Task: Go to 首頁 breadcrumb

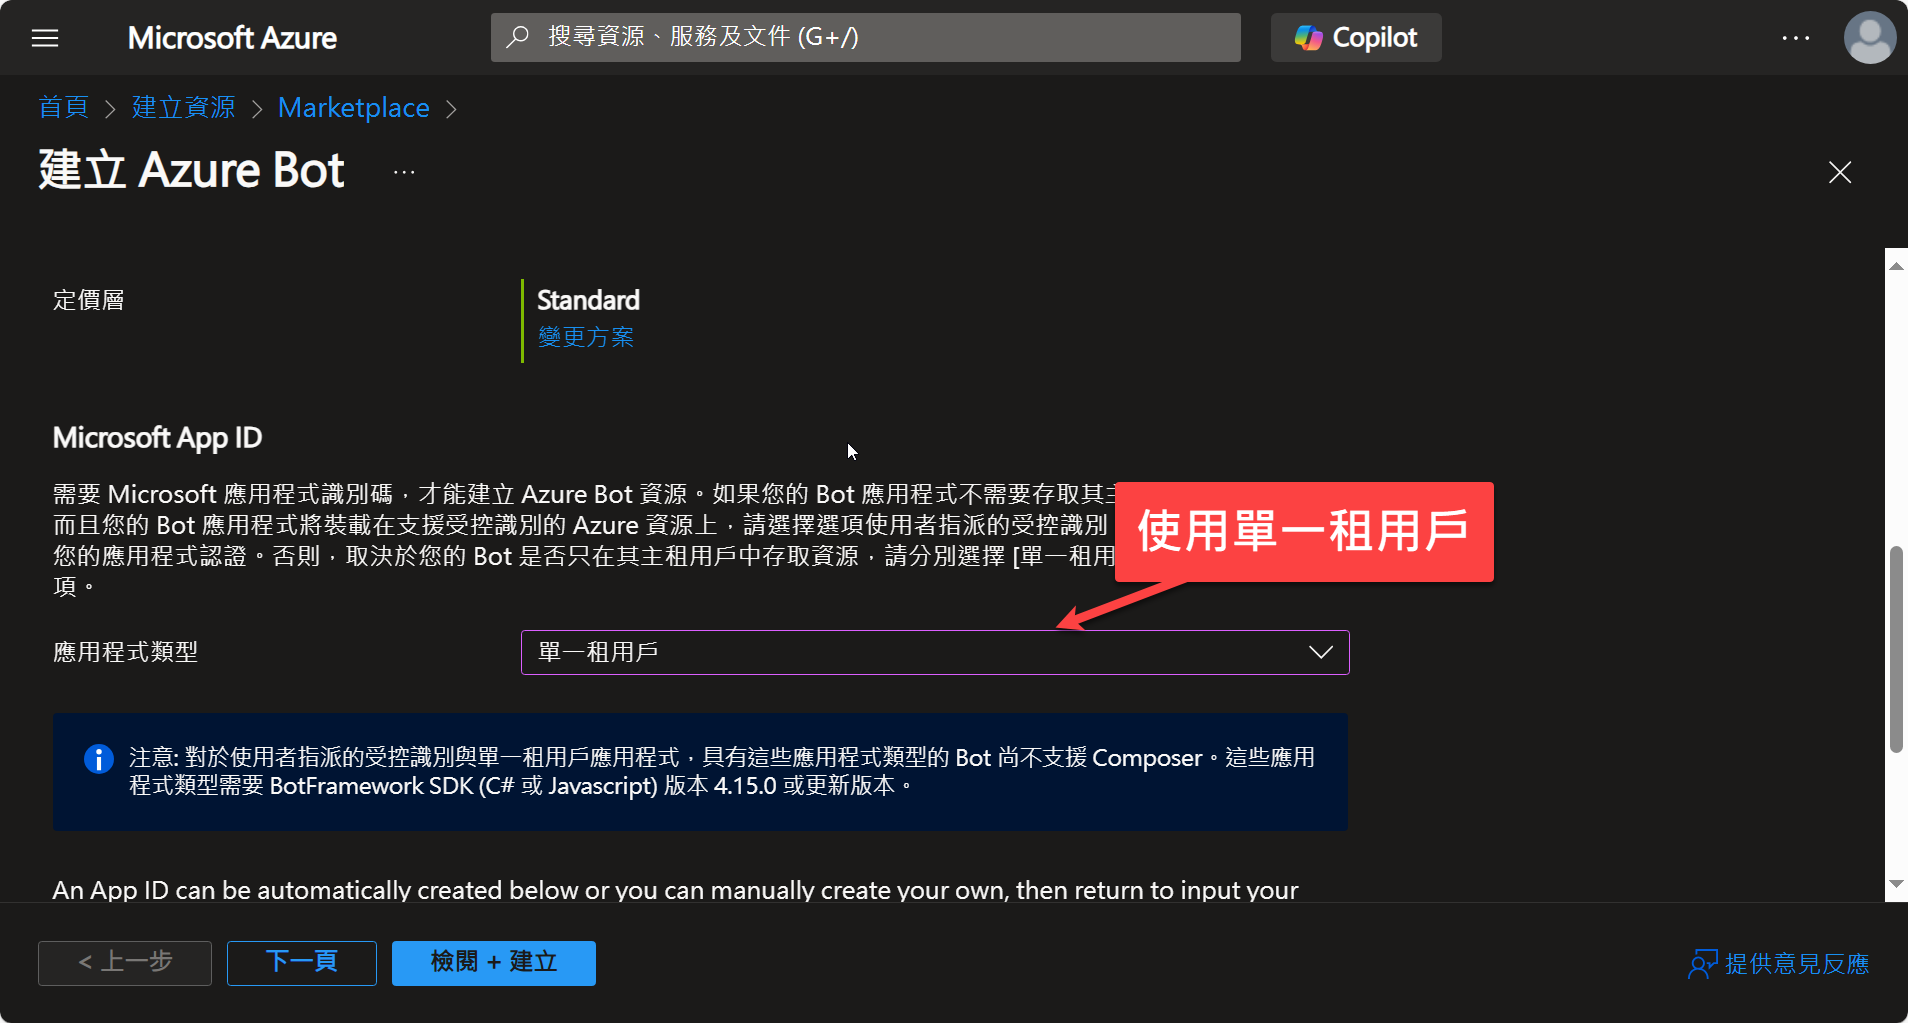Action: coord(63,107)
